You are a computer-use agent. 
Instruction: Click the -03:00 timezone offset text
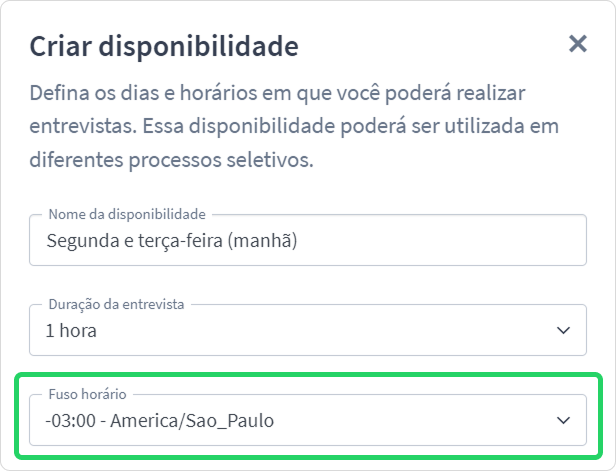tap(71, 420)
